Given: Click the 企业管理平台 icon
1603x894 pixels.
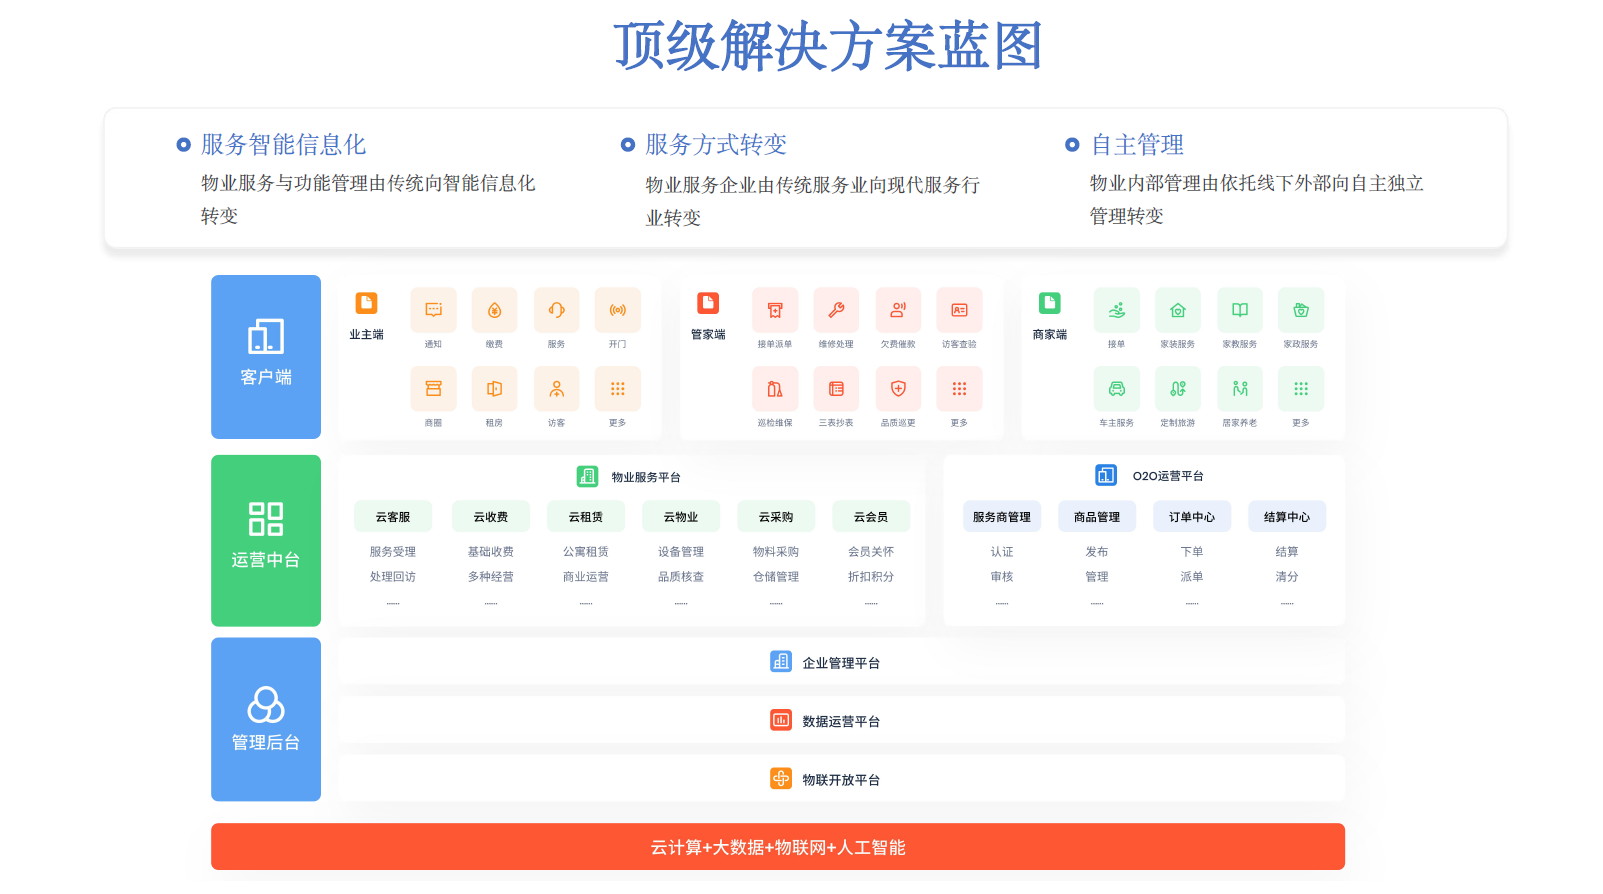Looking at the screenshot, I should [781, 661].
